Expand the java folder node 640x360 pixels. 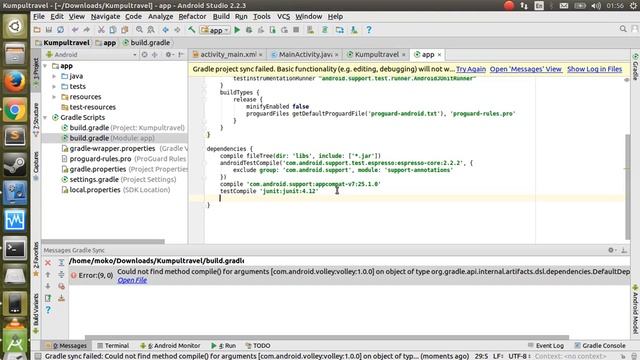pyautogui.click(x=54, y=76)
